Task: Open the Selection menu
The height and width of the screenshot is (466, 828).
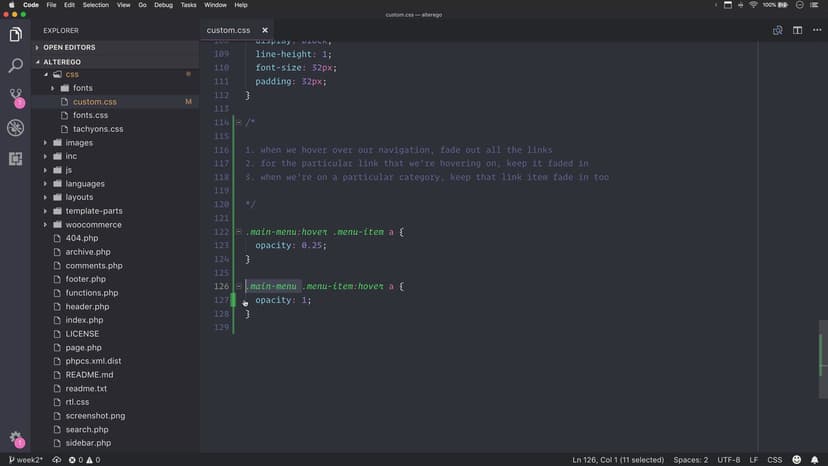Action: (96, 5)
